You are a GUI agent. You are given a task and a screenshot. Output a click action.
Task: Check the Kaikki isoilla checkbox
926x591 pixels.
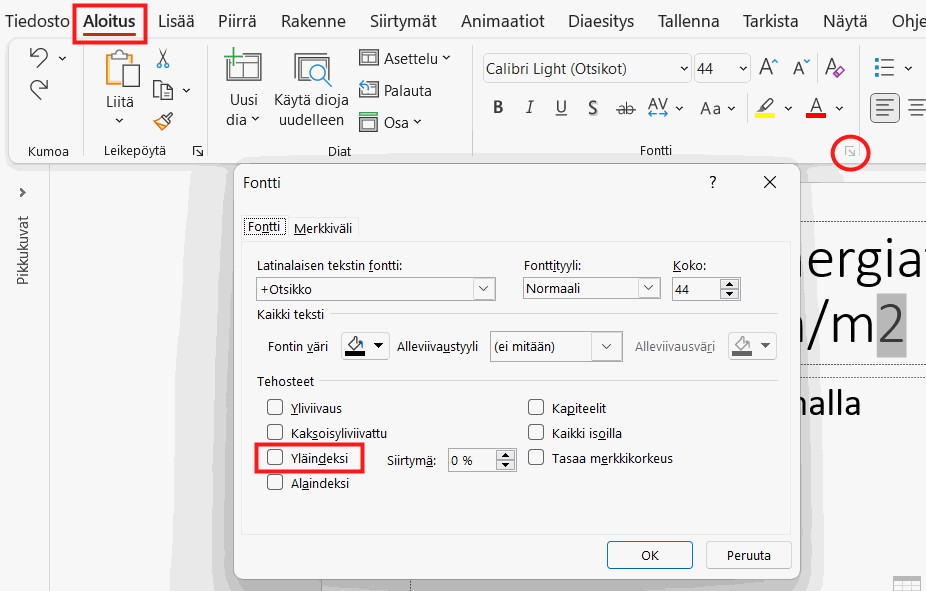point(536,432)
